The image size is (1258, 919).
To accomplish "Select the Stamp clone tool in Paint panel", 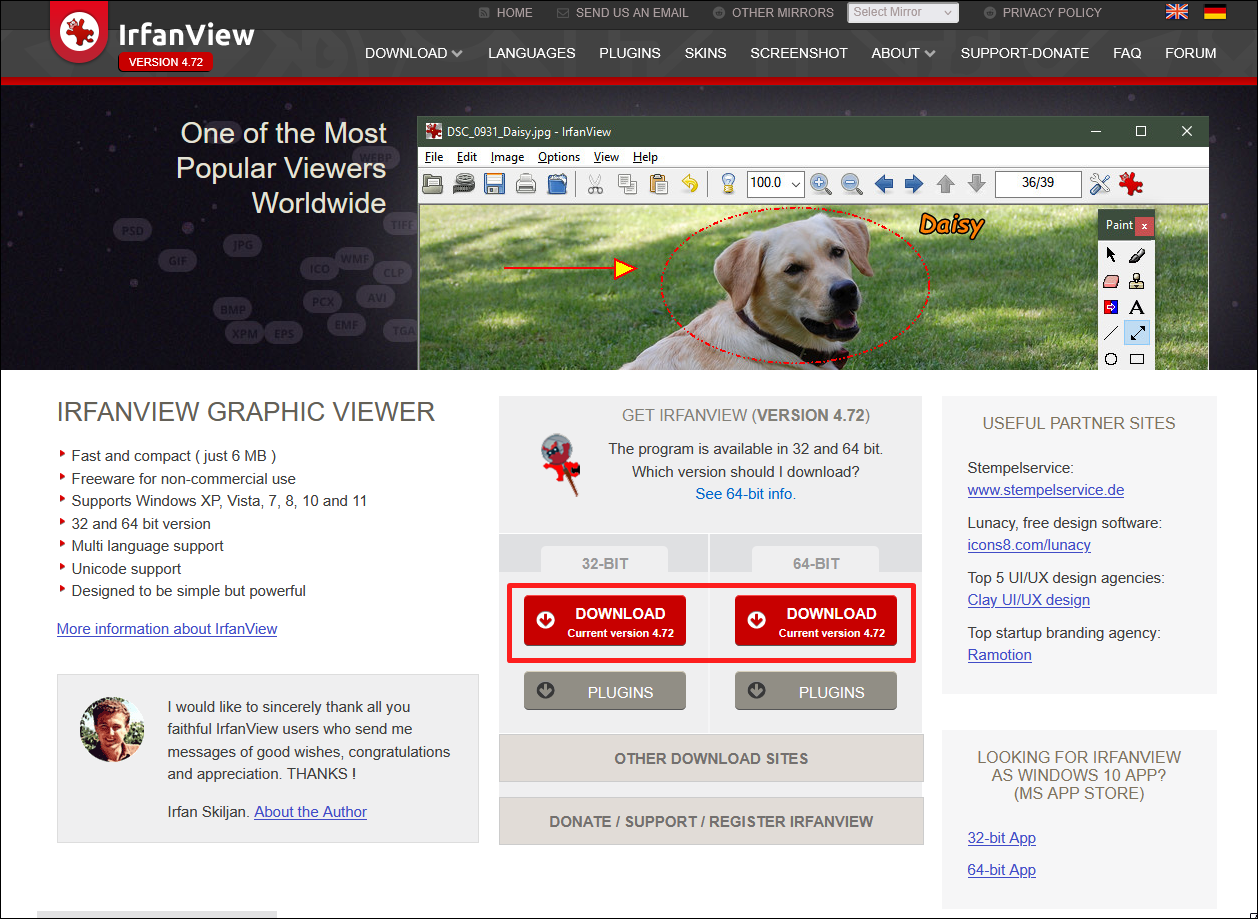I will (x=1137, y=281).
